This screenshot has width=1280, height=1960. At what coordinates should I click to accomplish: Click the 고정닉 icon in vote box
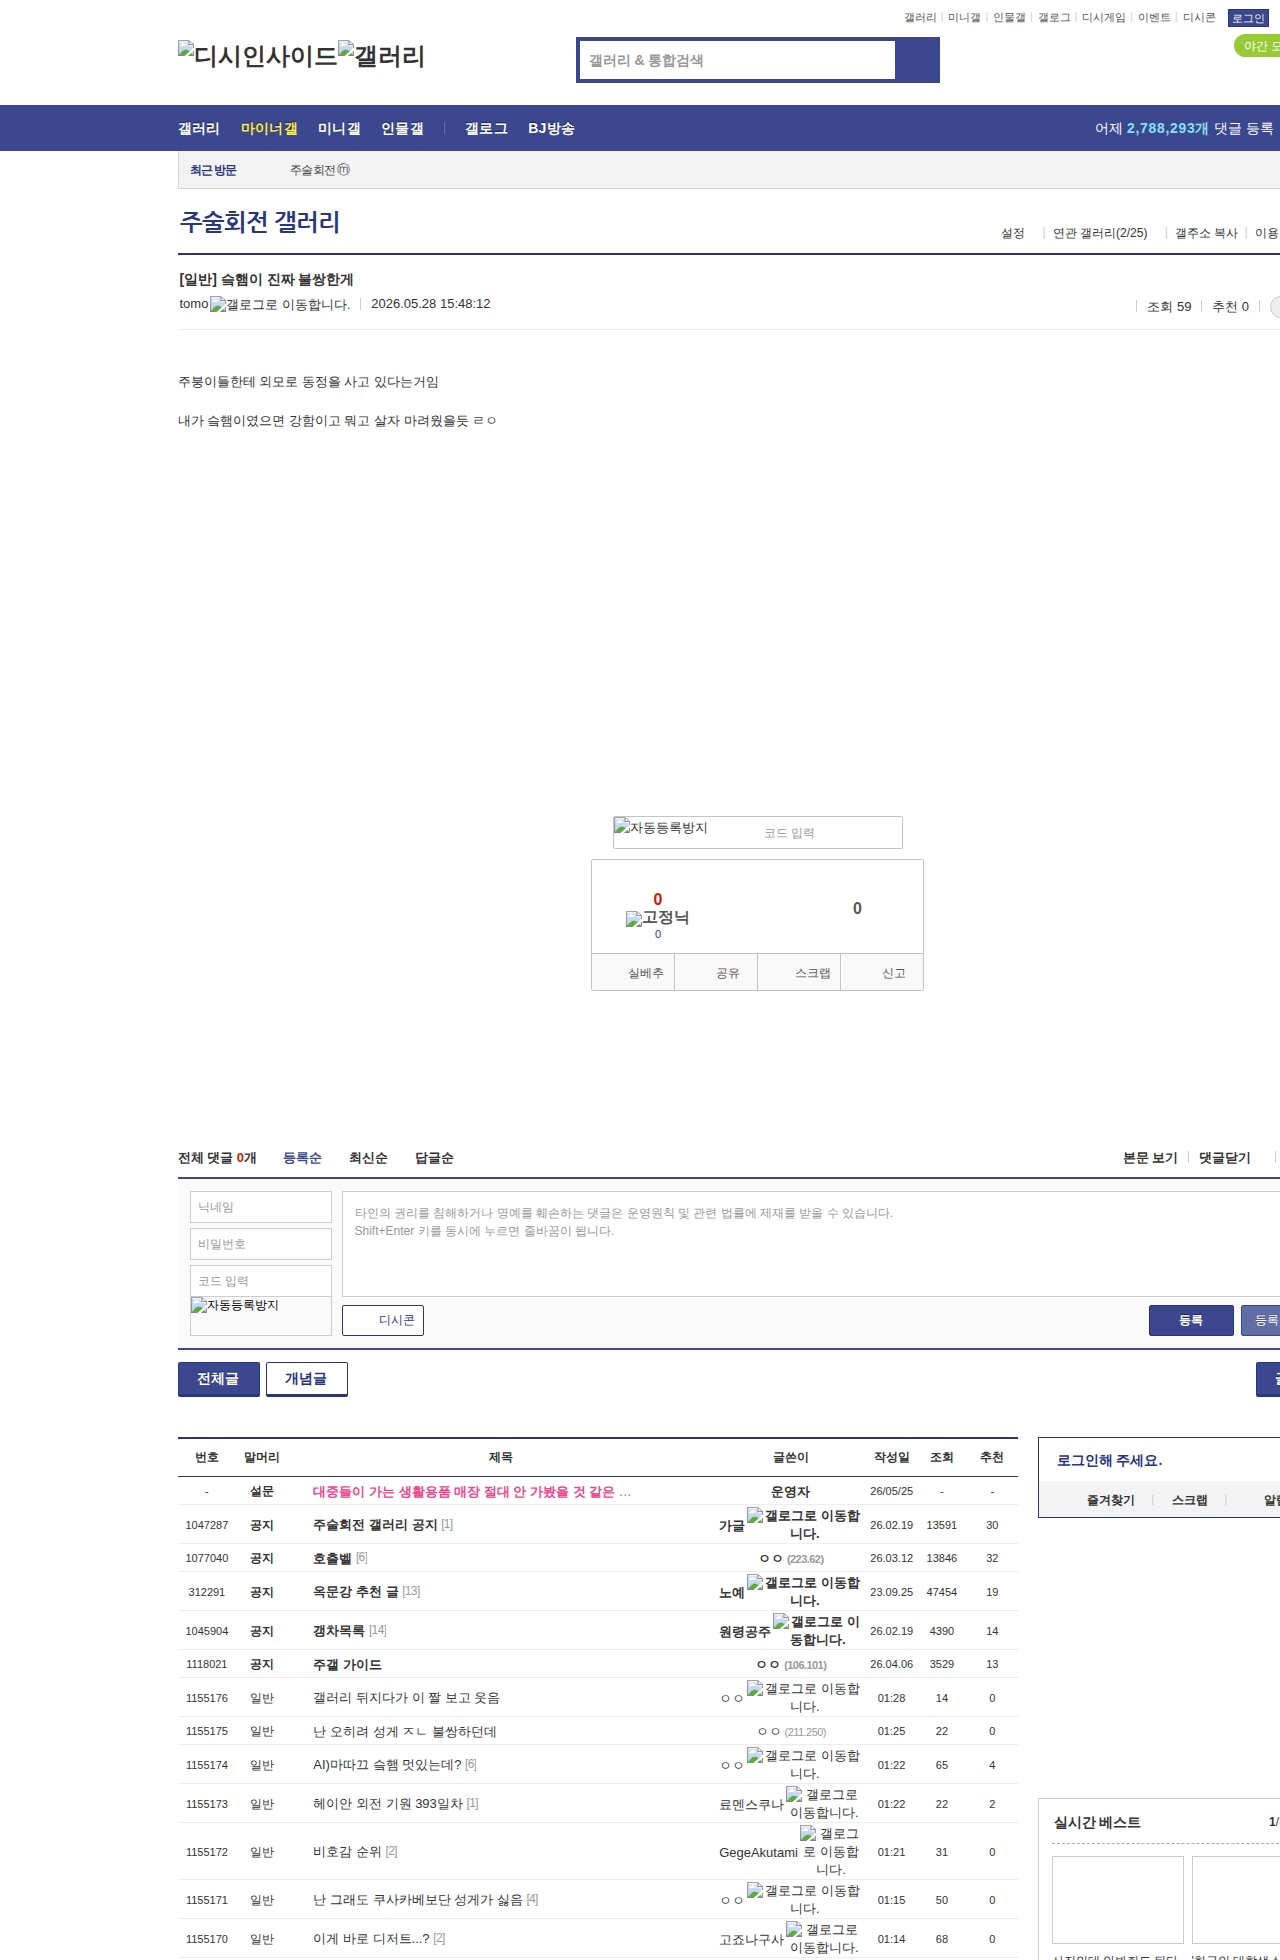tap(657, 918)
